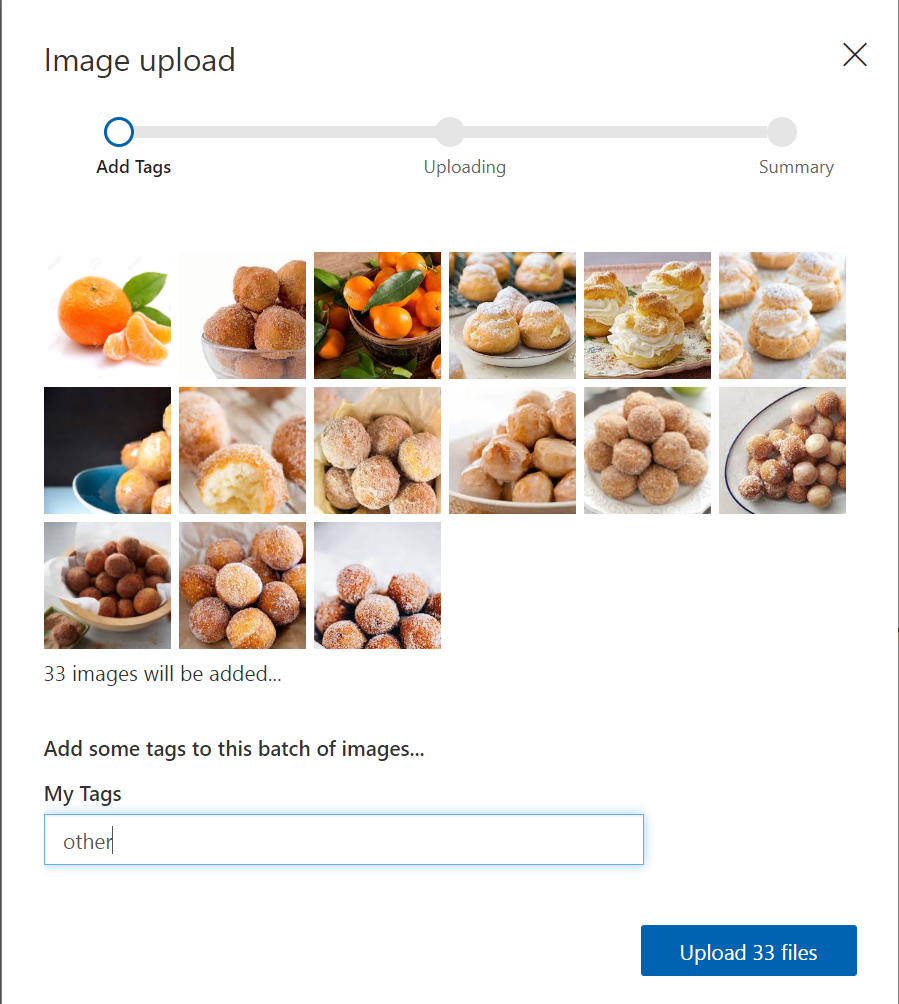Select the chocolate donut holes in wooden bowl thumbnail
Viewport: 899px width, 1004px height.
pos(108,585)
